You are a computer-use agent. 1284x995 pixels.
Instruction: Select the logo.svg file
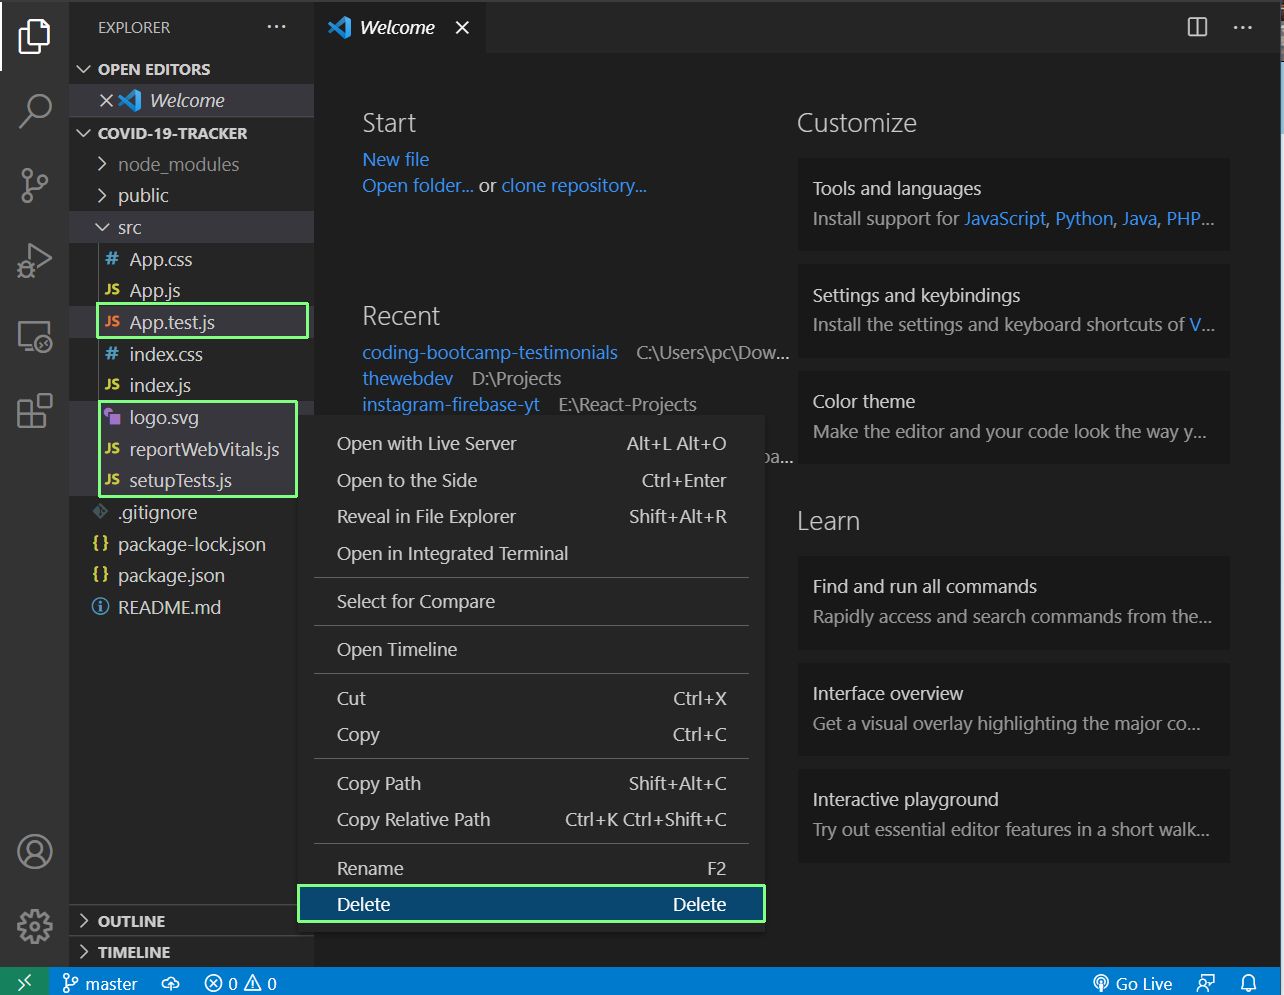point(192,417)
